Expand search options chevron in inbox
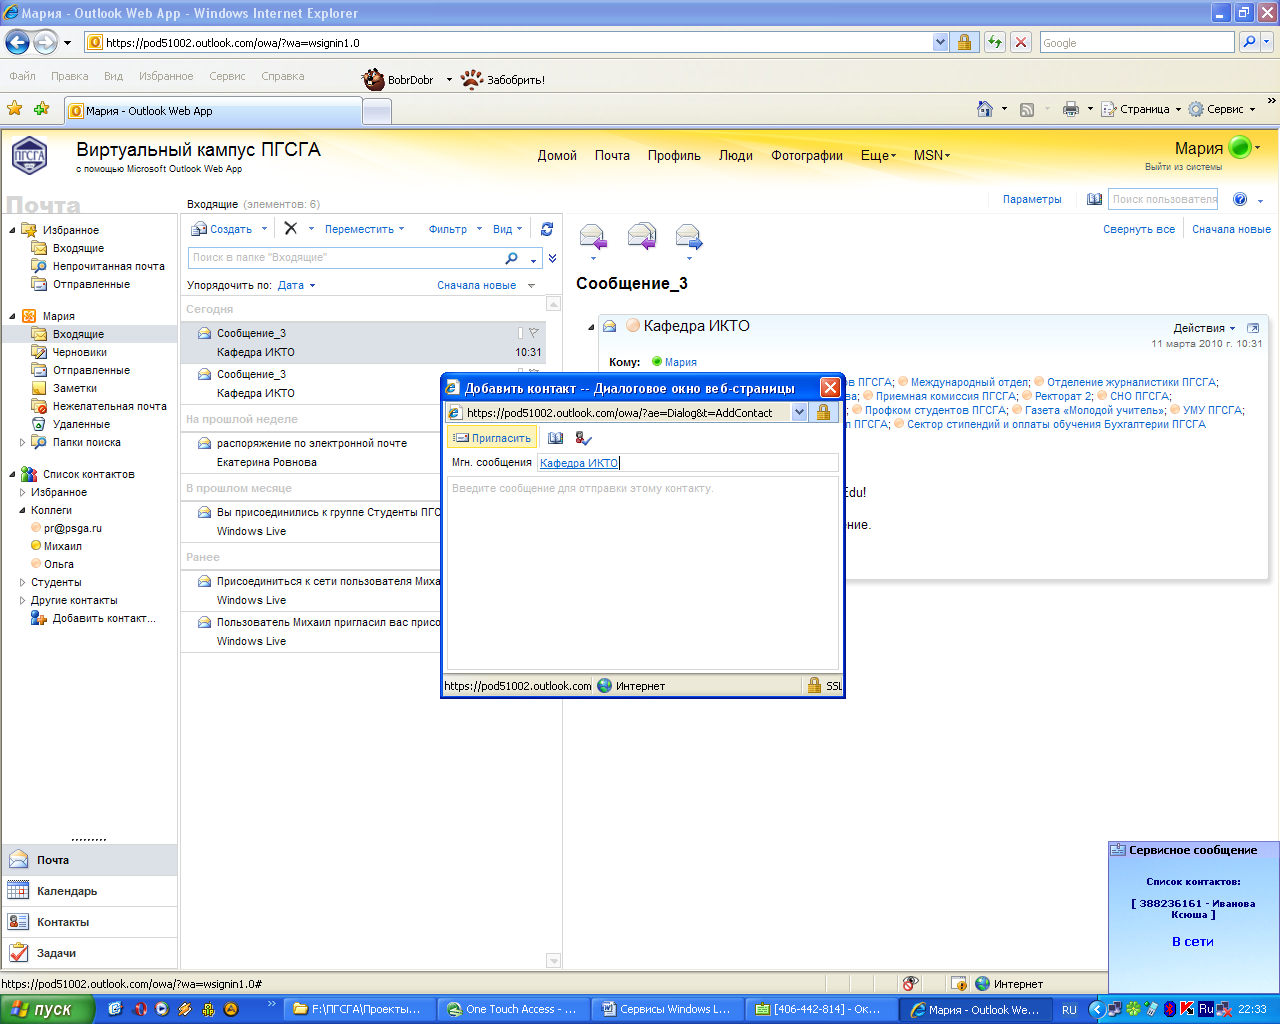 [552, 258]
